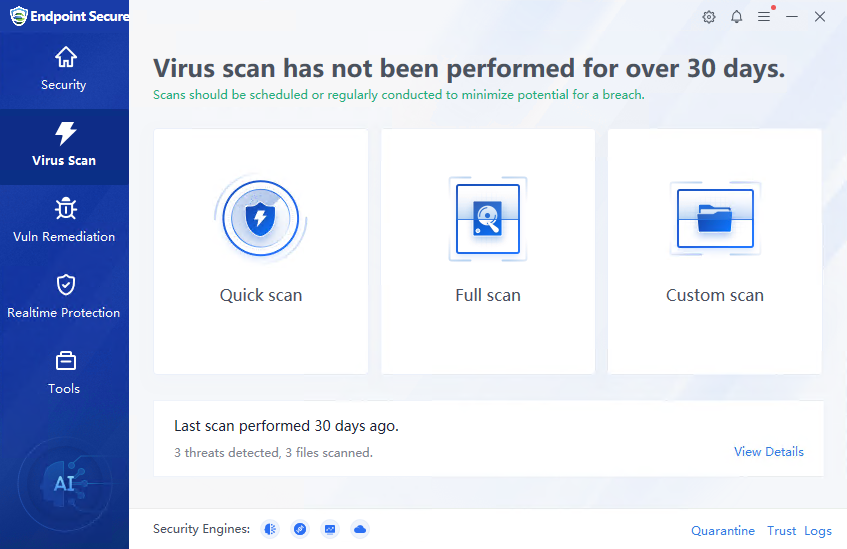Click the AI assistant brain icon
Image resolution: width=847 pixels, height=549 pixels.
64,484
